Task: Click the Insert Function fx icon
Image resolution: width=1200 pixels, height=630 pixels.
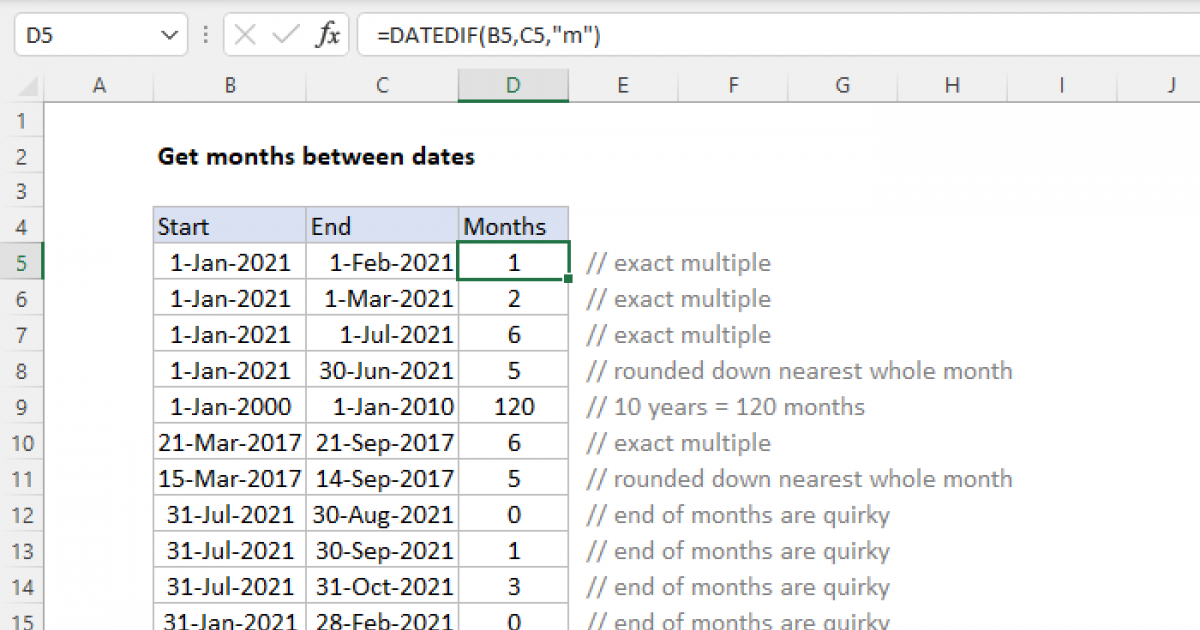Action: coord(327,37)
